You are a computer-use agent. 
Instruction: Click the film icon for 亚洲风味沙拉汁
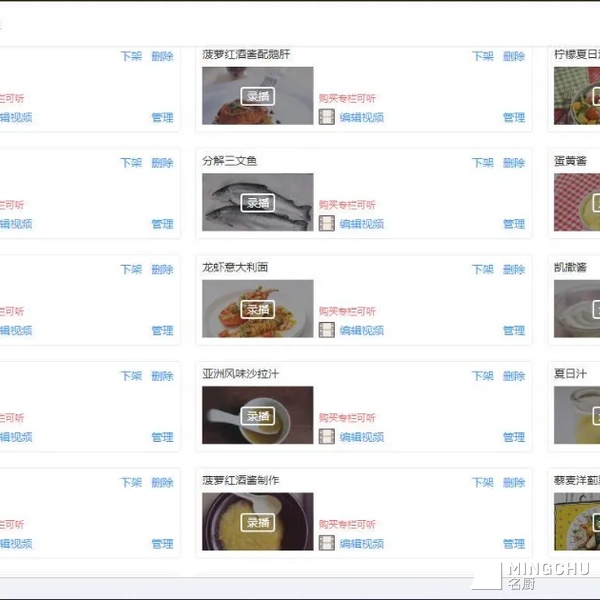pos(326,437)
